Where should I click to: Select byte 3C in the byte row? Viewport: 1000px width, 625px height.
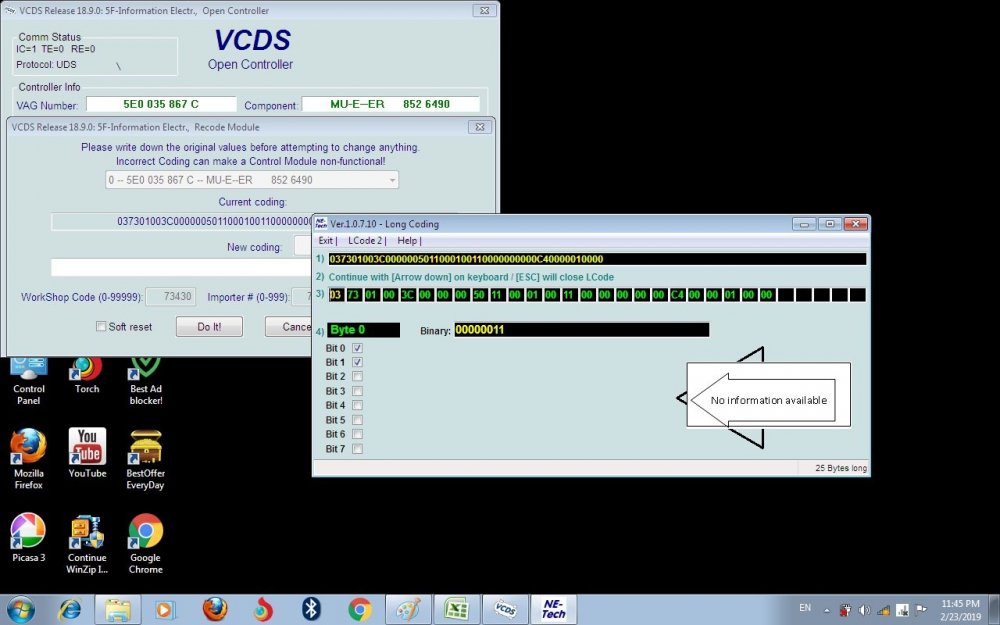click(408, 295)
